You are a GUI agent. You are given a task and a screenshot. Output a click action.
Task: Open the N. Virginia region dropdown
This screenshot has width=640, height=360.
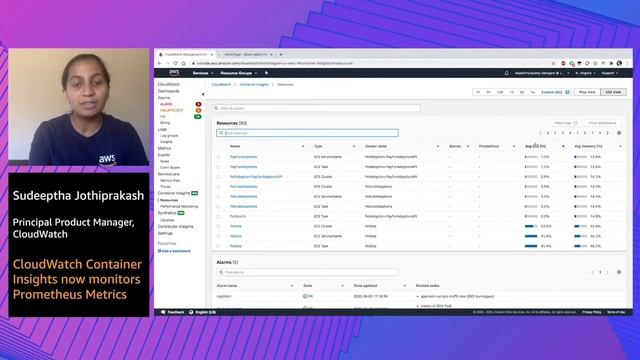pos(585,73)
